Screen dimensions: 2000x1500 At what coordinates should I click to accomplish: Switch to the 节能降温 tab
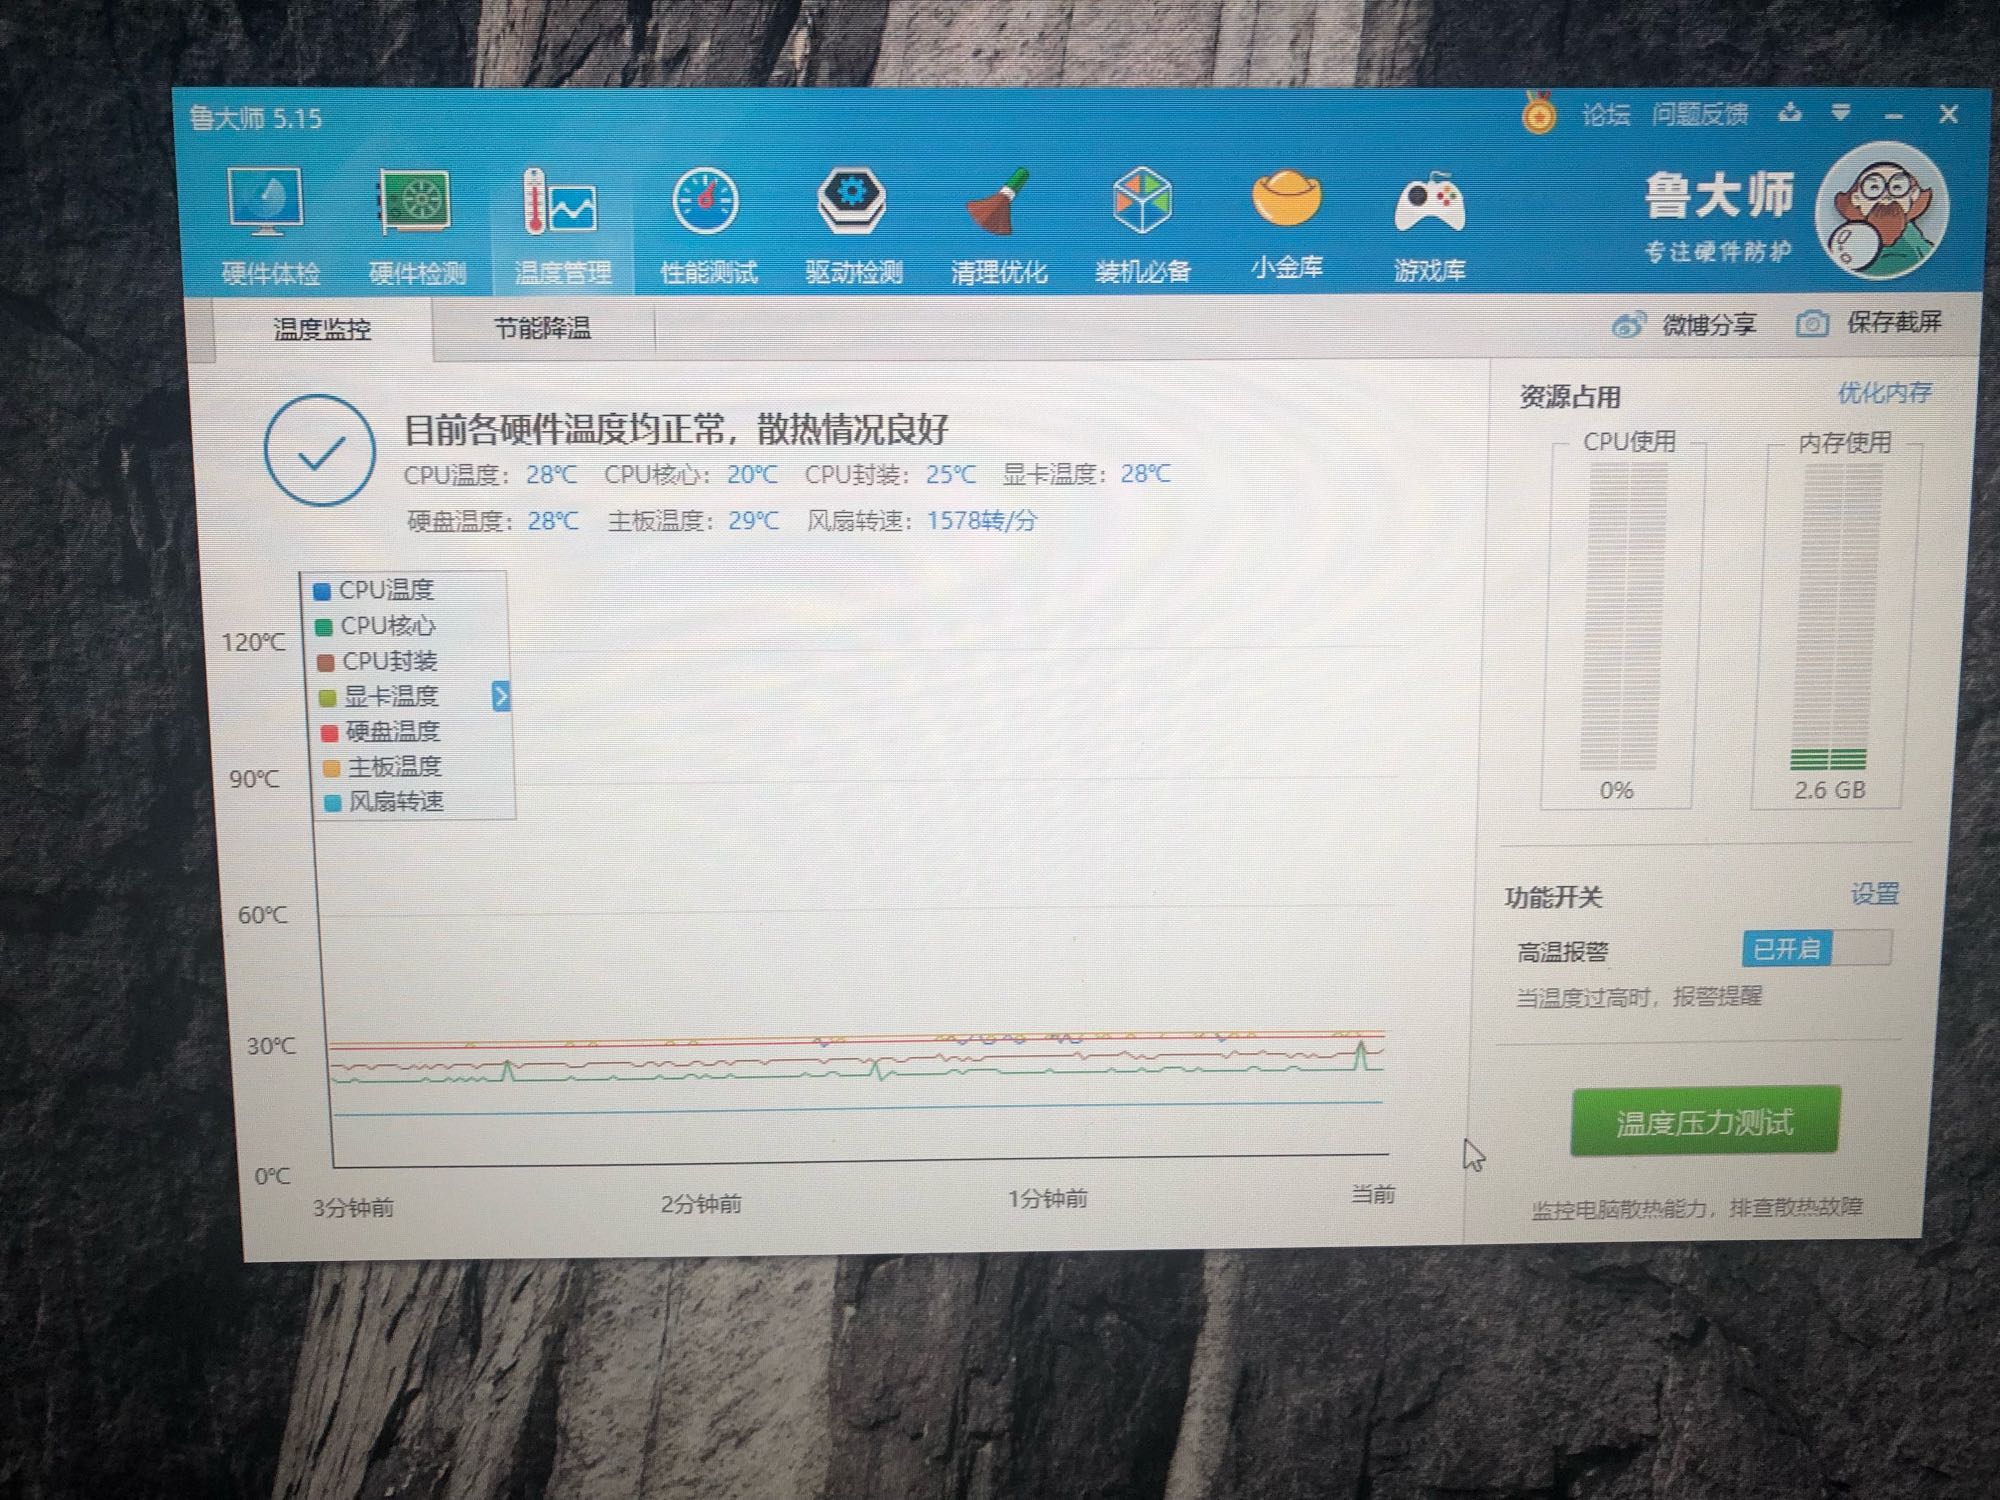[x=543, y=328]
